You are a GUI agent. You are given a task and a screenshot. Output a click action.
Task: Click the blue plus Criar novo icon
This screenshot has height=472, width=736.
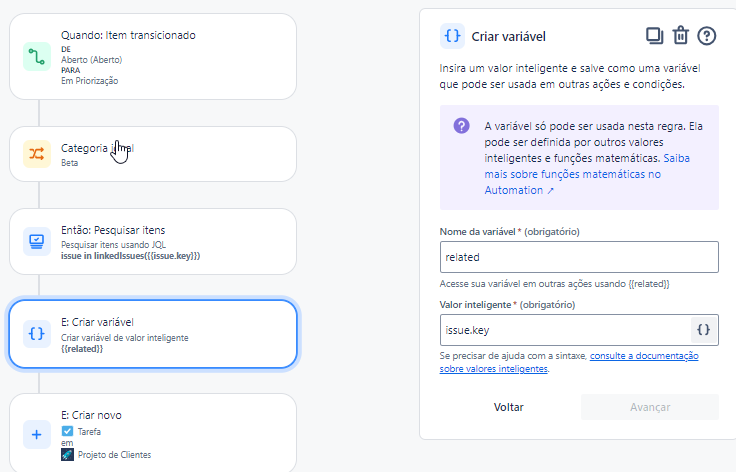37,435
